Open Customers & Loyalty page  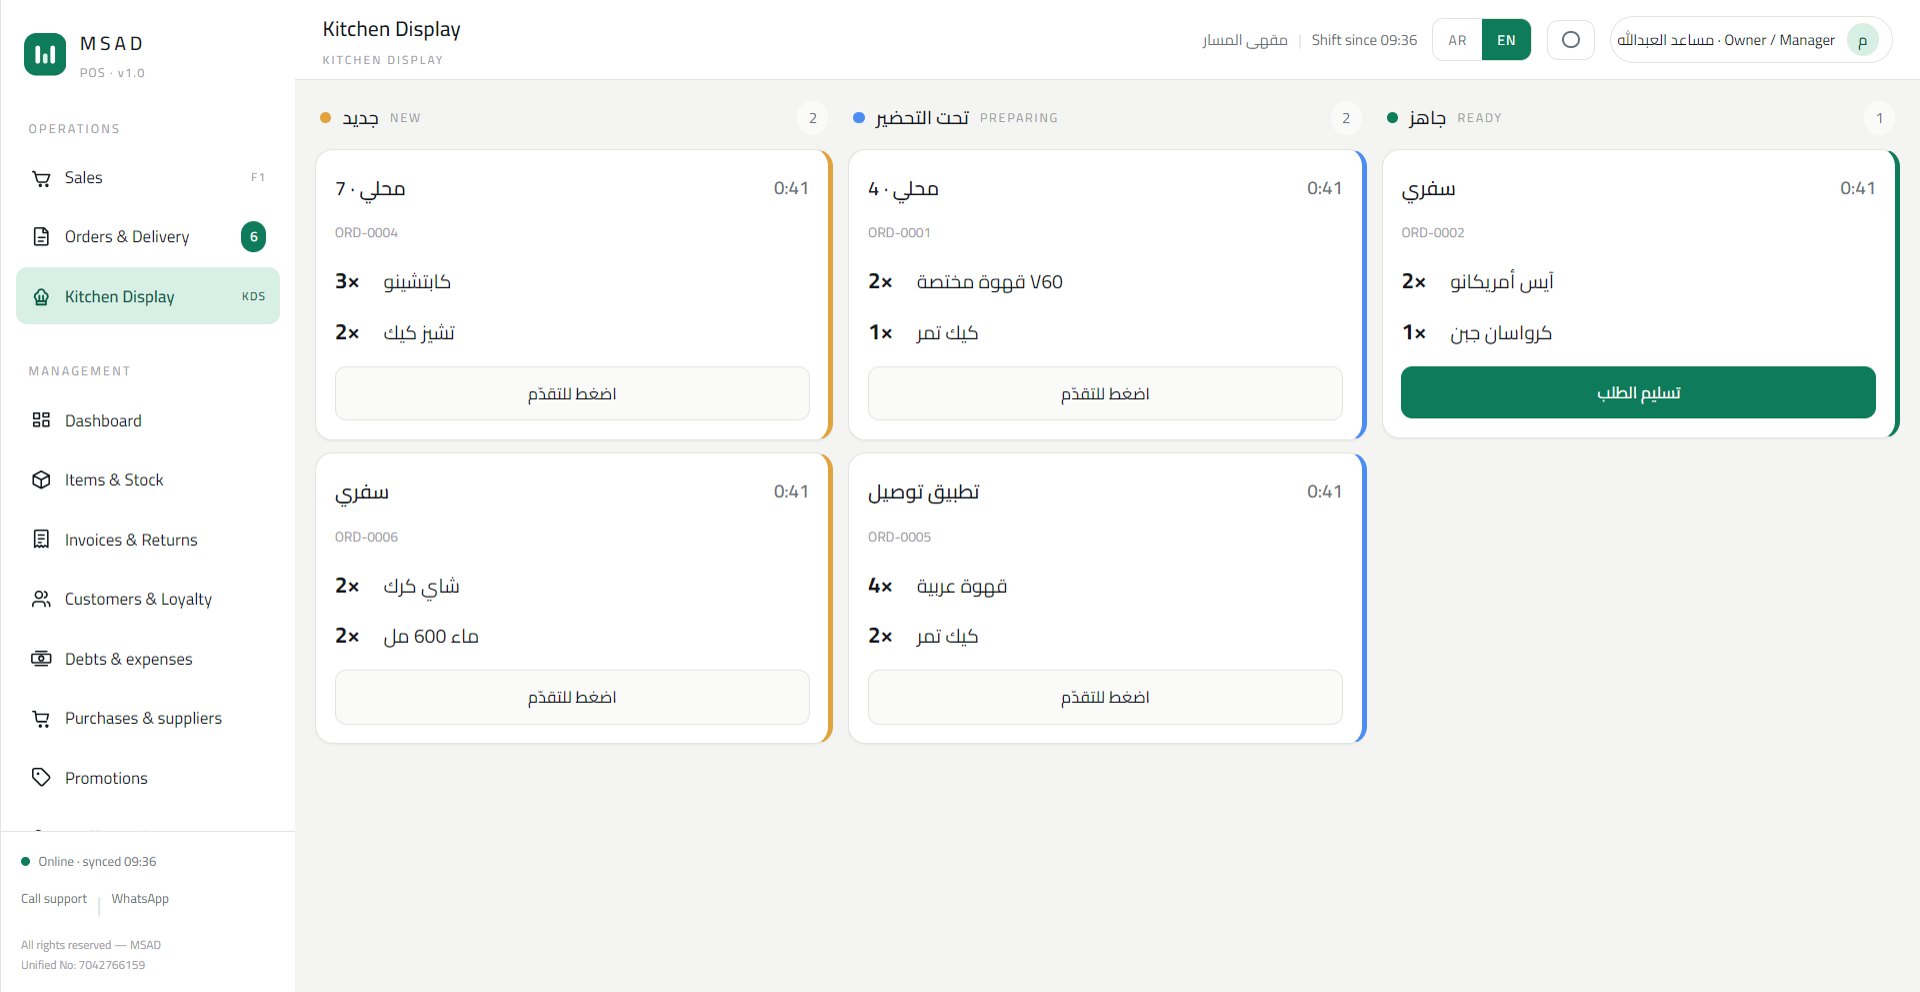click(x=148, y=599)
